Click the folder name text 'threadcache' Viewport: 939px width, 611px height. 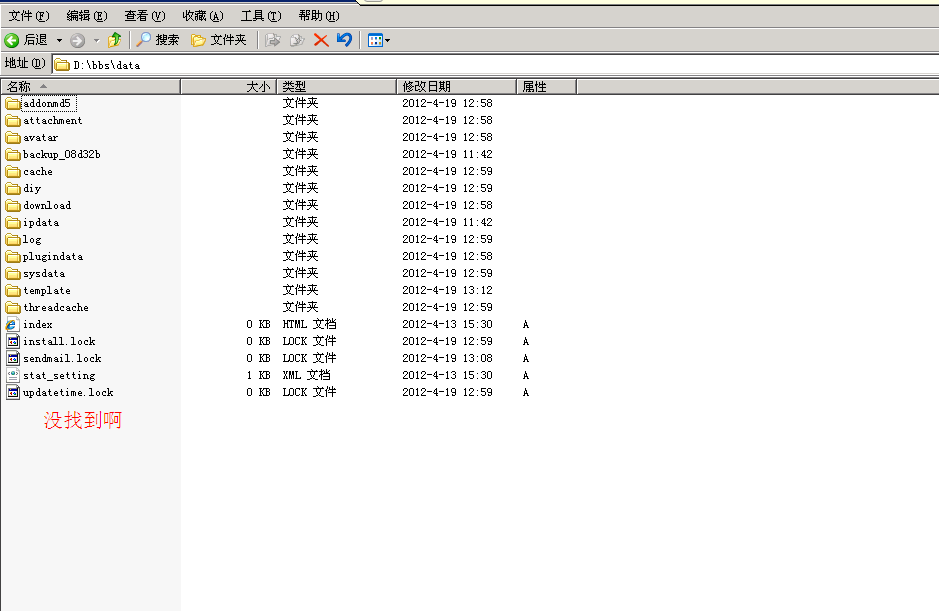pos(56,307)
